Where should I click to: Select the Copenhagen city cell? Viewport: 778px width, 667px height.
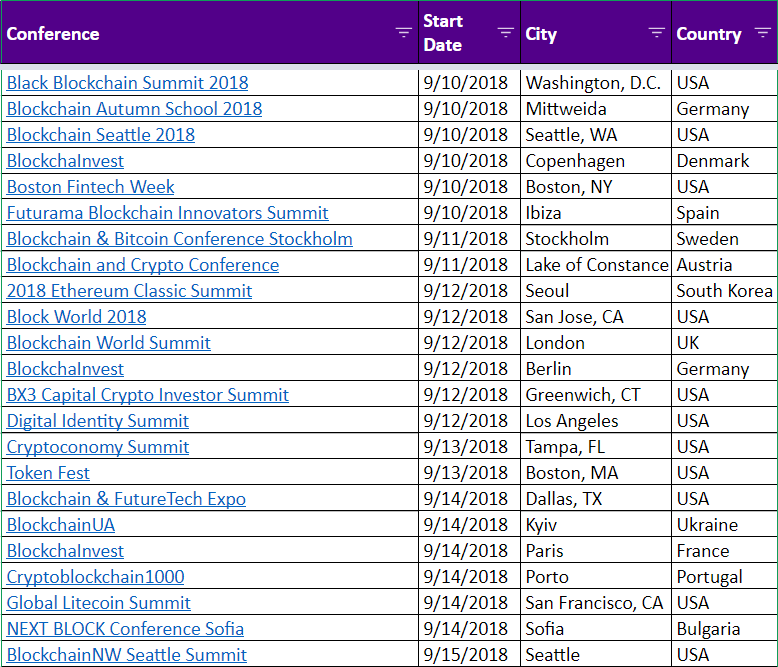[x=596, y=161]
